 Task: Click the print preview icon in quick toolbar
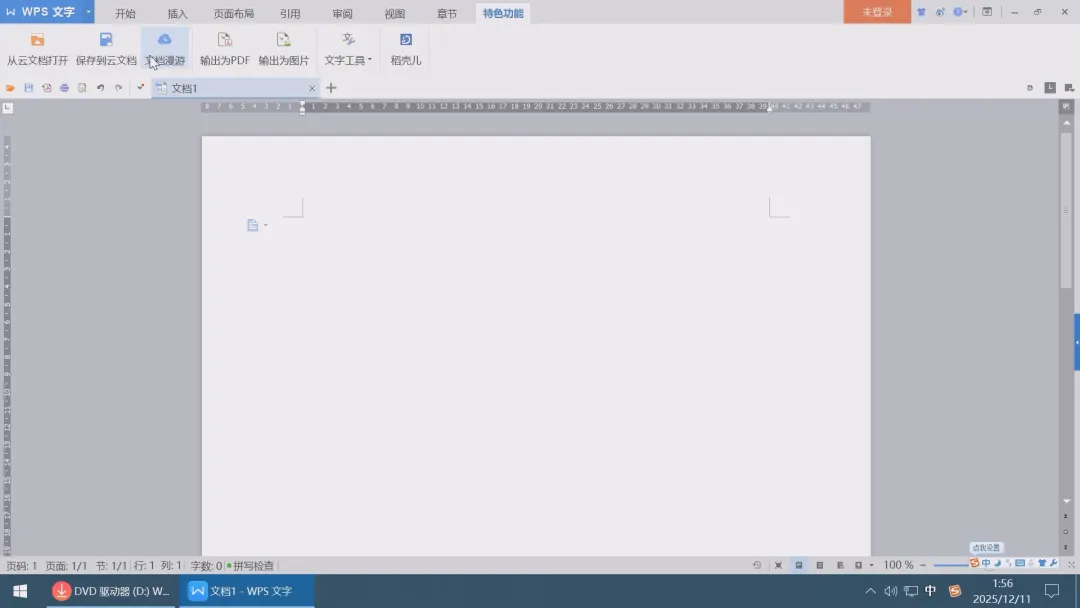[x=82, y=88]
